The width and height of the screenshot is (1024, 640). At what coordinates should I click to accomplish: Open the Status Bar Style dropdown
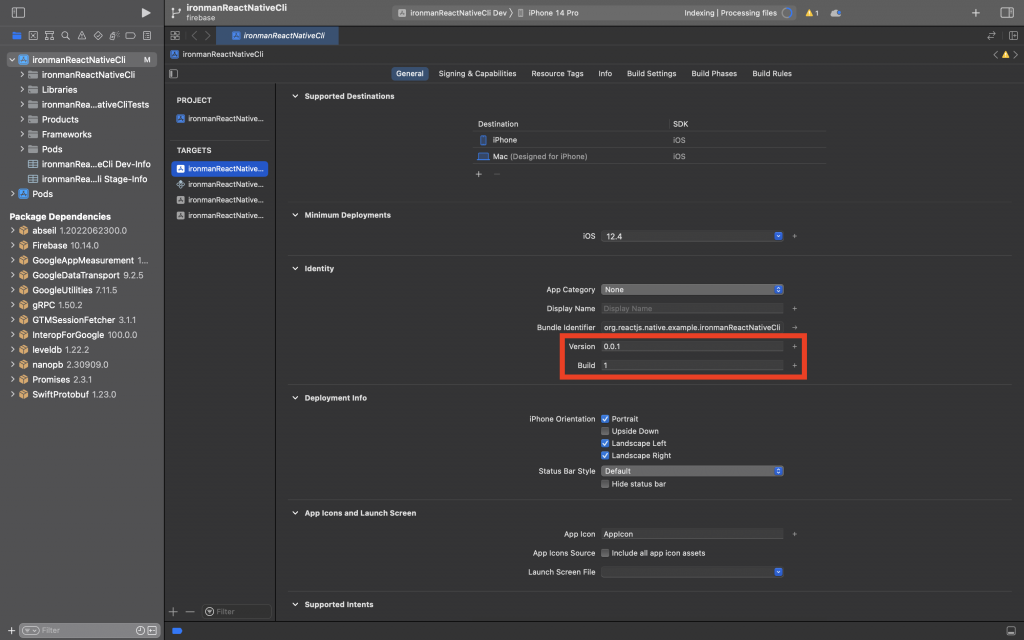coord(692,472)
